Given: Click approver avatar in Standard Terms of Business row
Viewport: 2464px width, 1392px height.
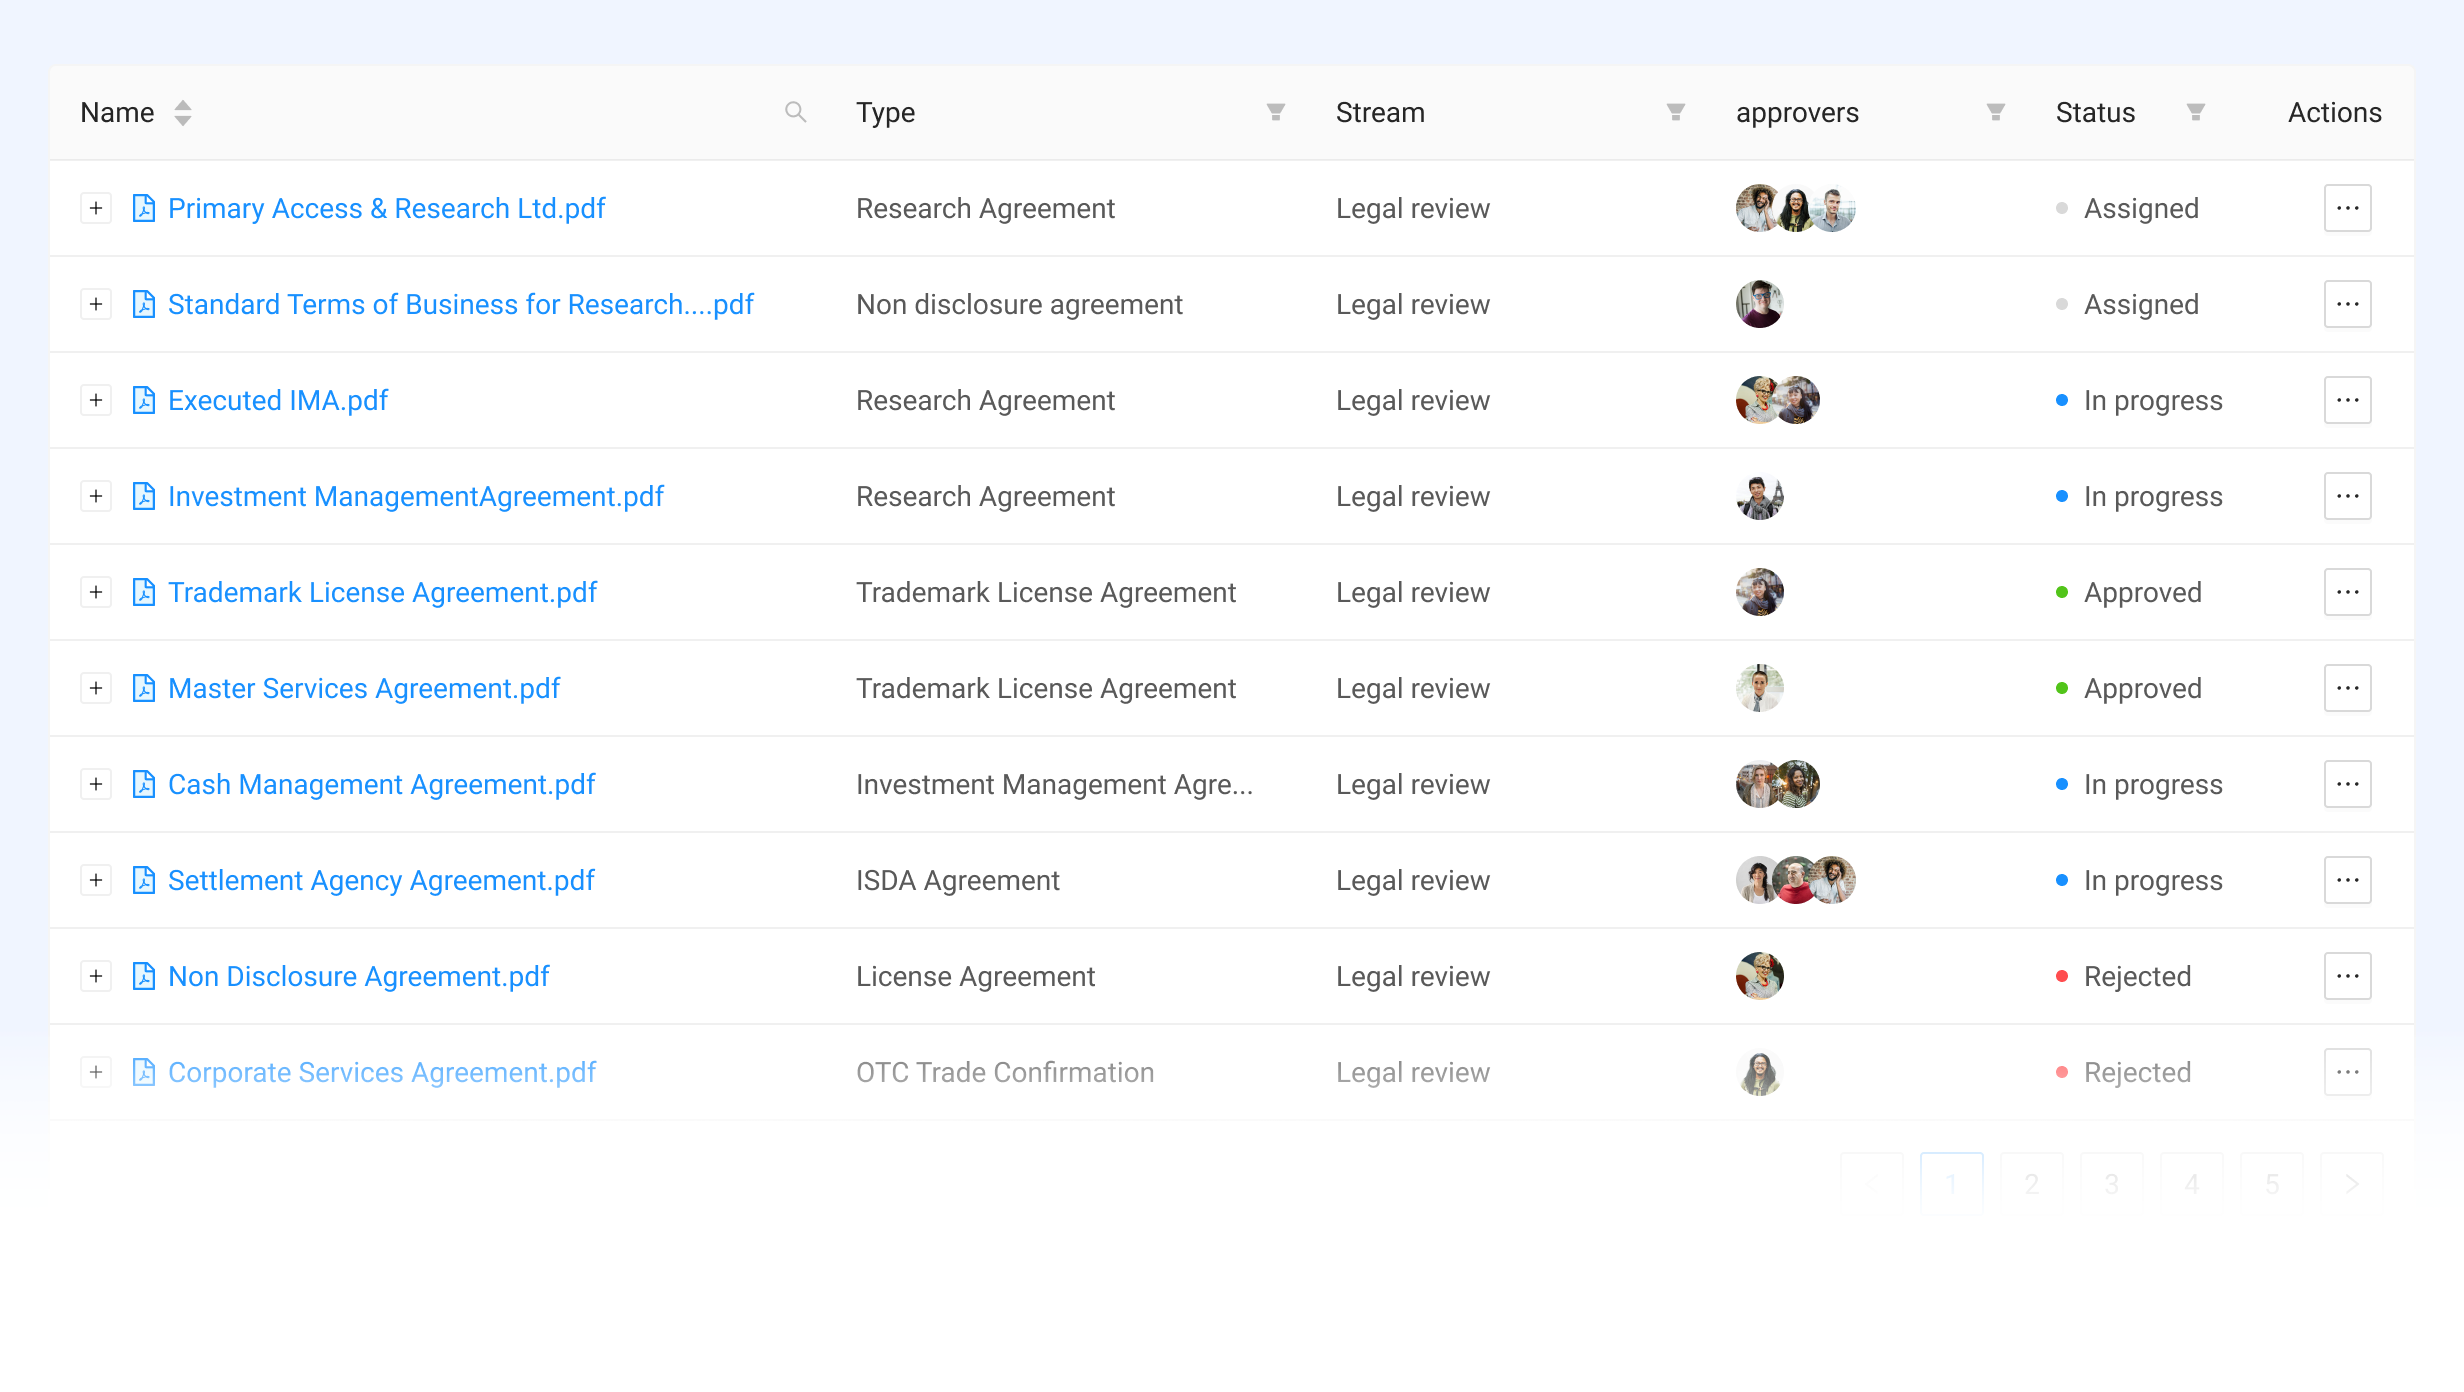Looking at the screenshot, I should tap(1760, 304).
